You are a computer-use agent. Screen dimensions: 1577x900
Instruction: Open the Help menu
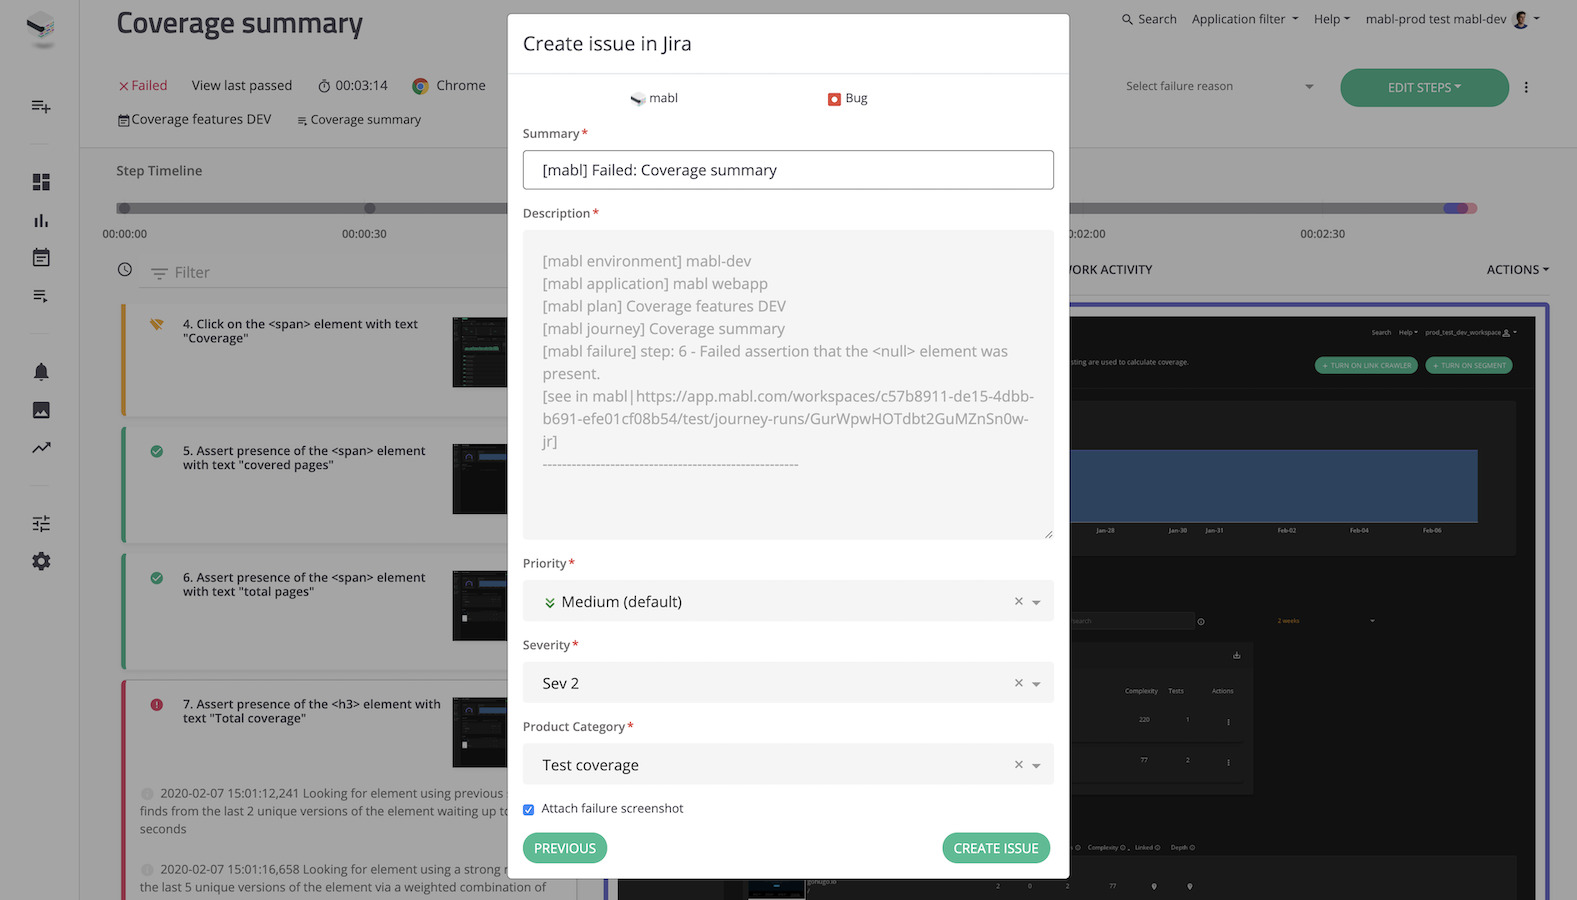(1332, 19)
